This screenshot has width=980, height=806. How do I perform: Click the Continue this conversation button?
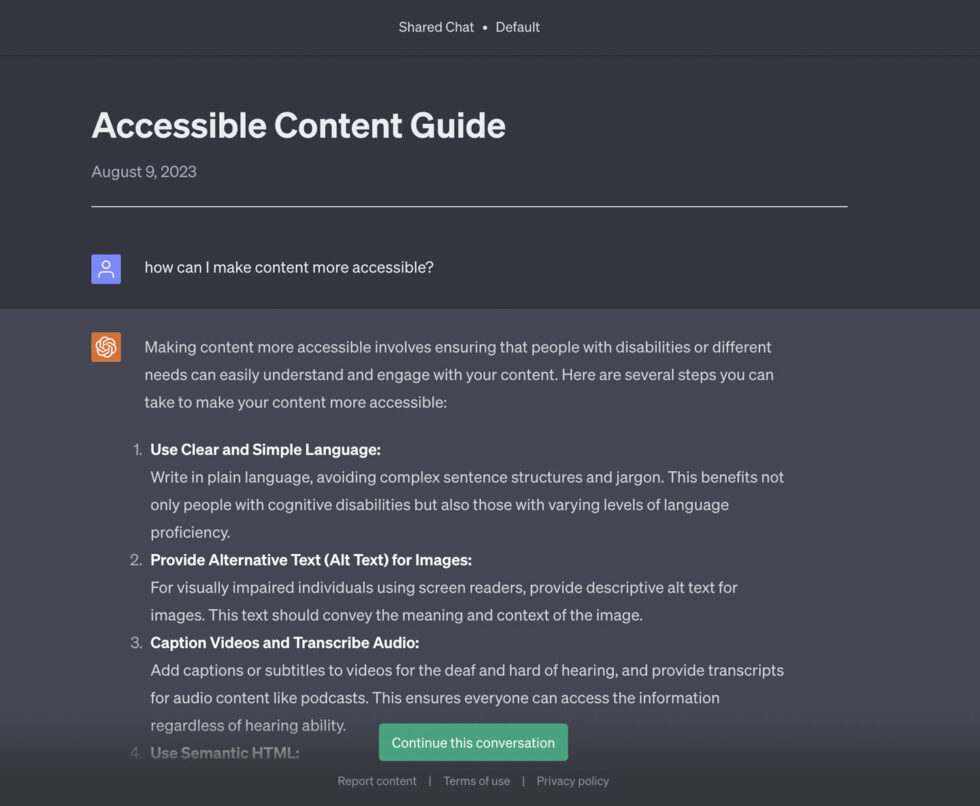pos(472,742)
